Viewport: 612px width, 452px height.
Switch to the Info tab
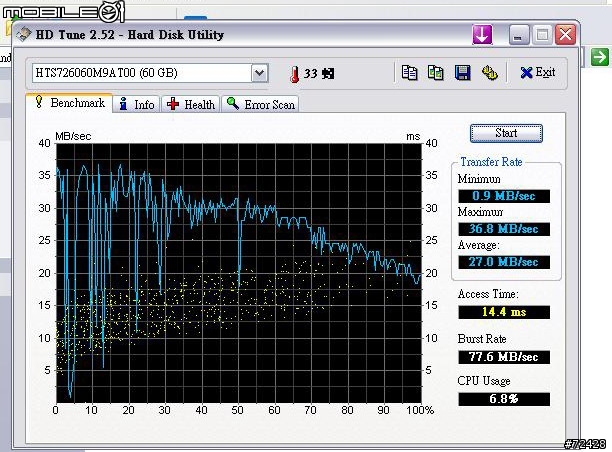point(137,105)
